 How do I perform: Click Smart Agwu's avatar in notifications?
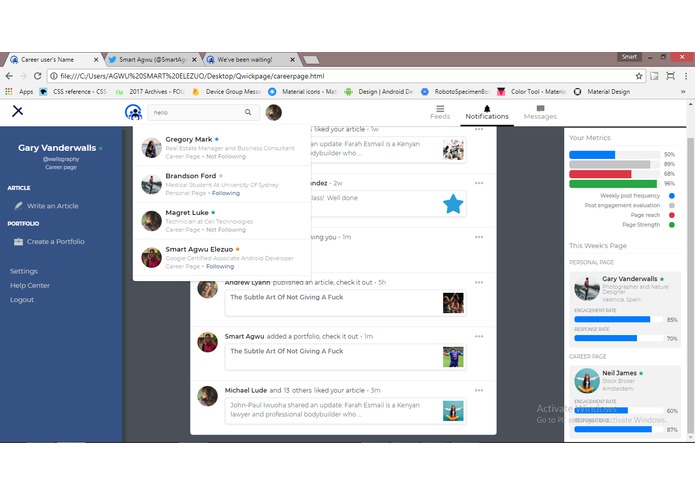207,342
